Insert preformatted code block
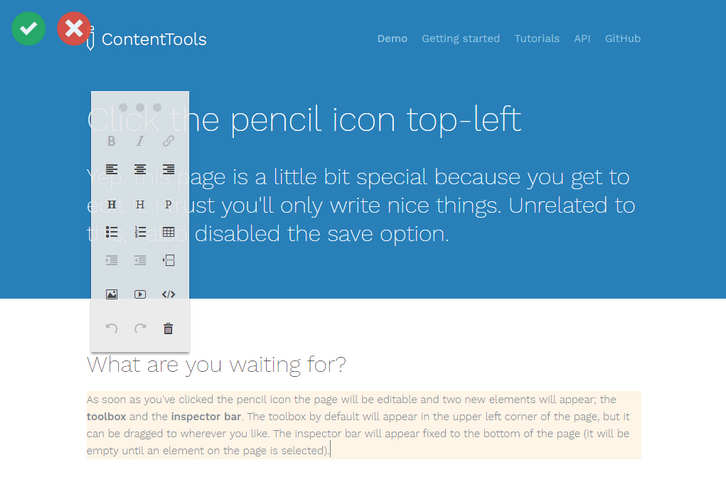This screenshot has width=726, height=485. pyautogui.click(x=168, y=294)
